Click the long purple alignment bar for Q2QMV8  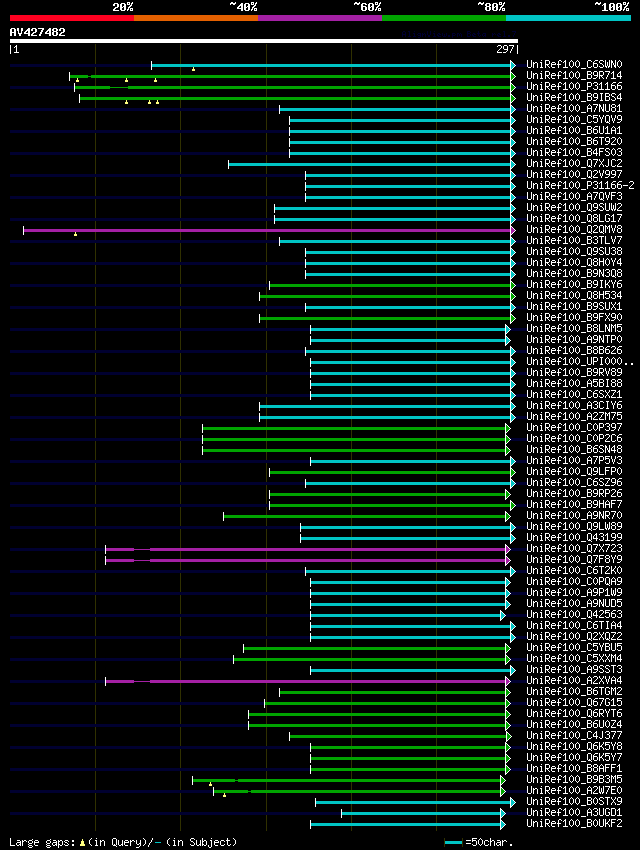point(269,230)
